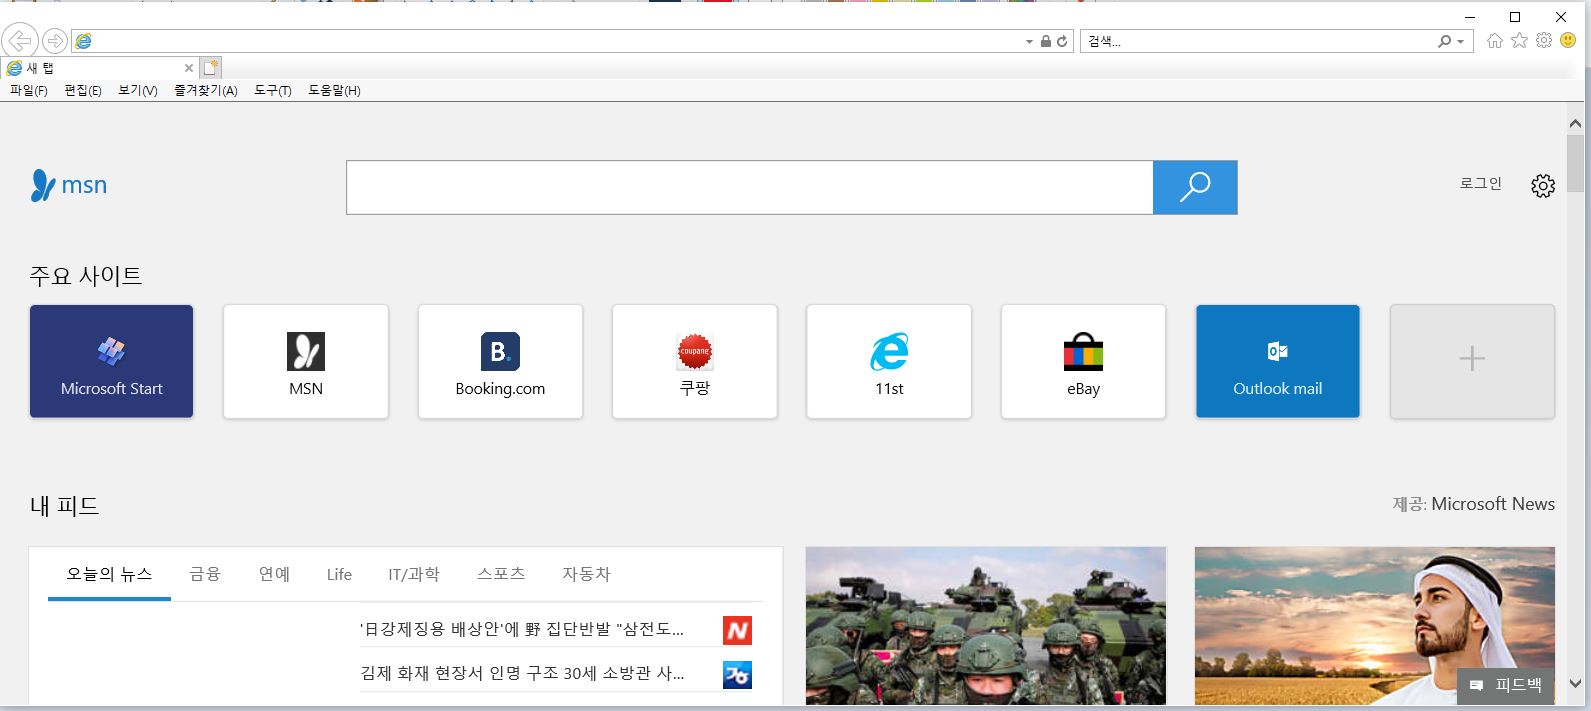The height and width of the screenshot is (711, 1591).
Task: Click the 피드백 button
Action: [x=1506, y=685]
